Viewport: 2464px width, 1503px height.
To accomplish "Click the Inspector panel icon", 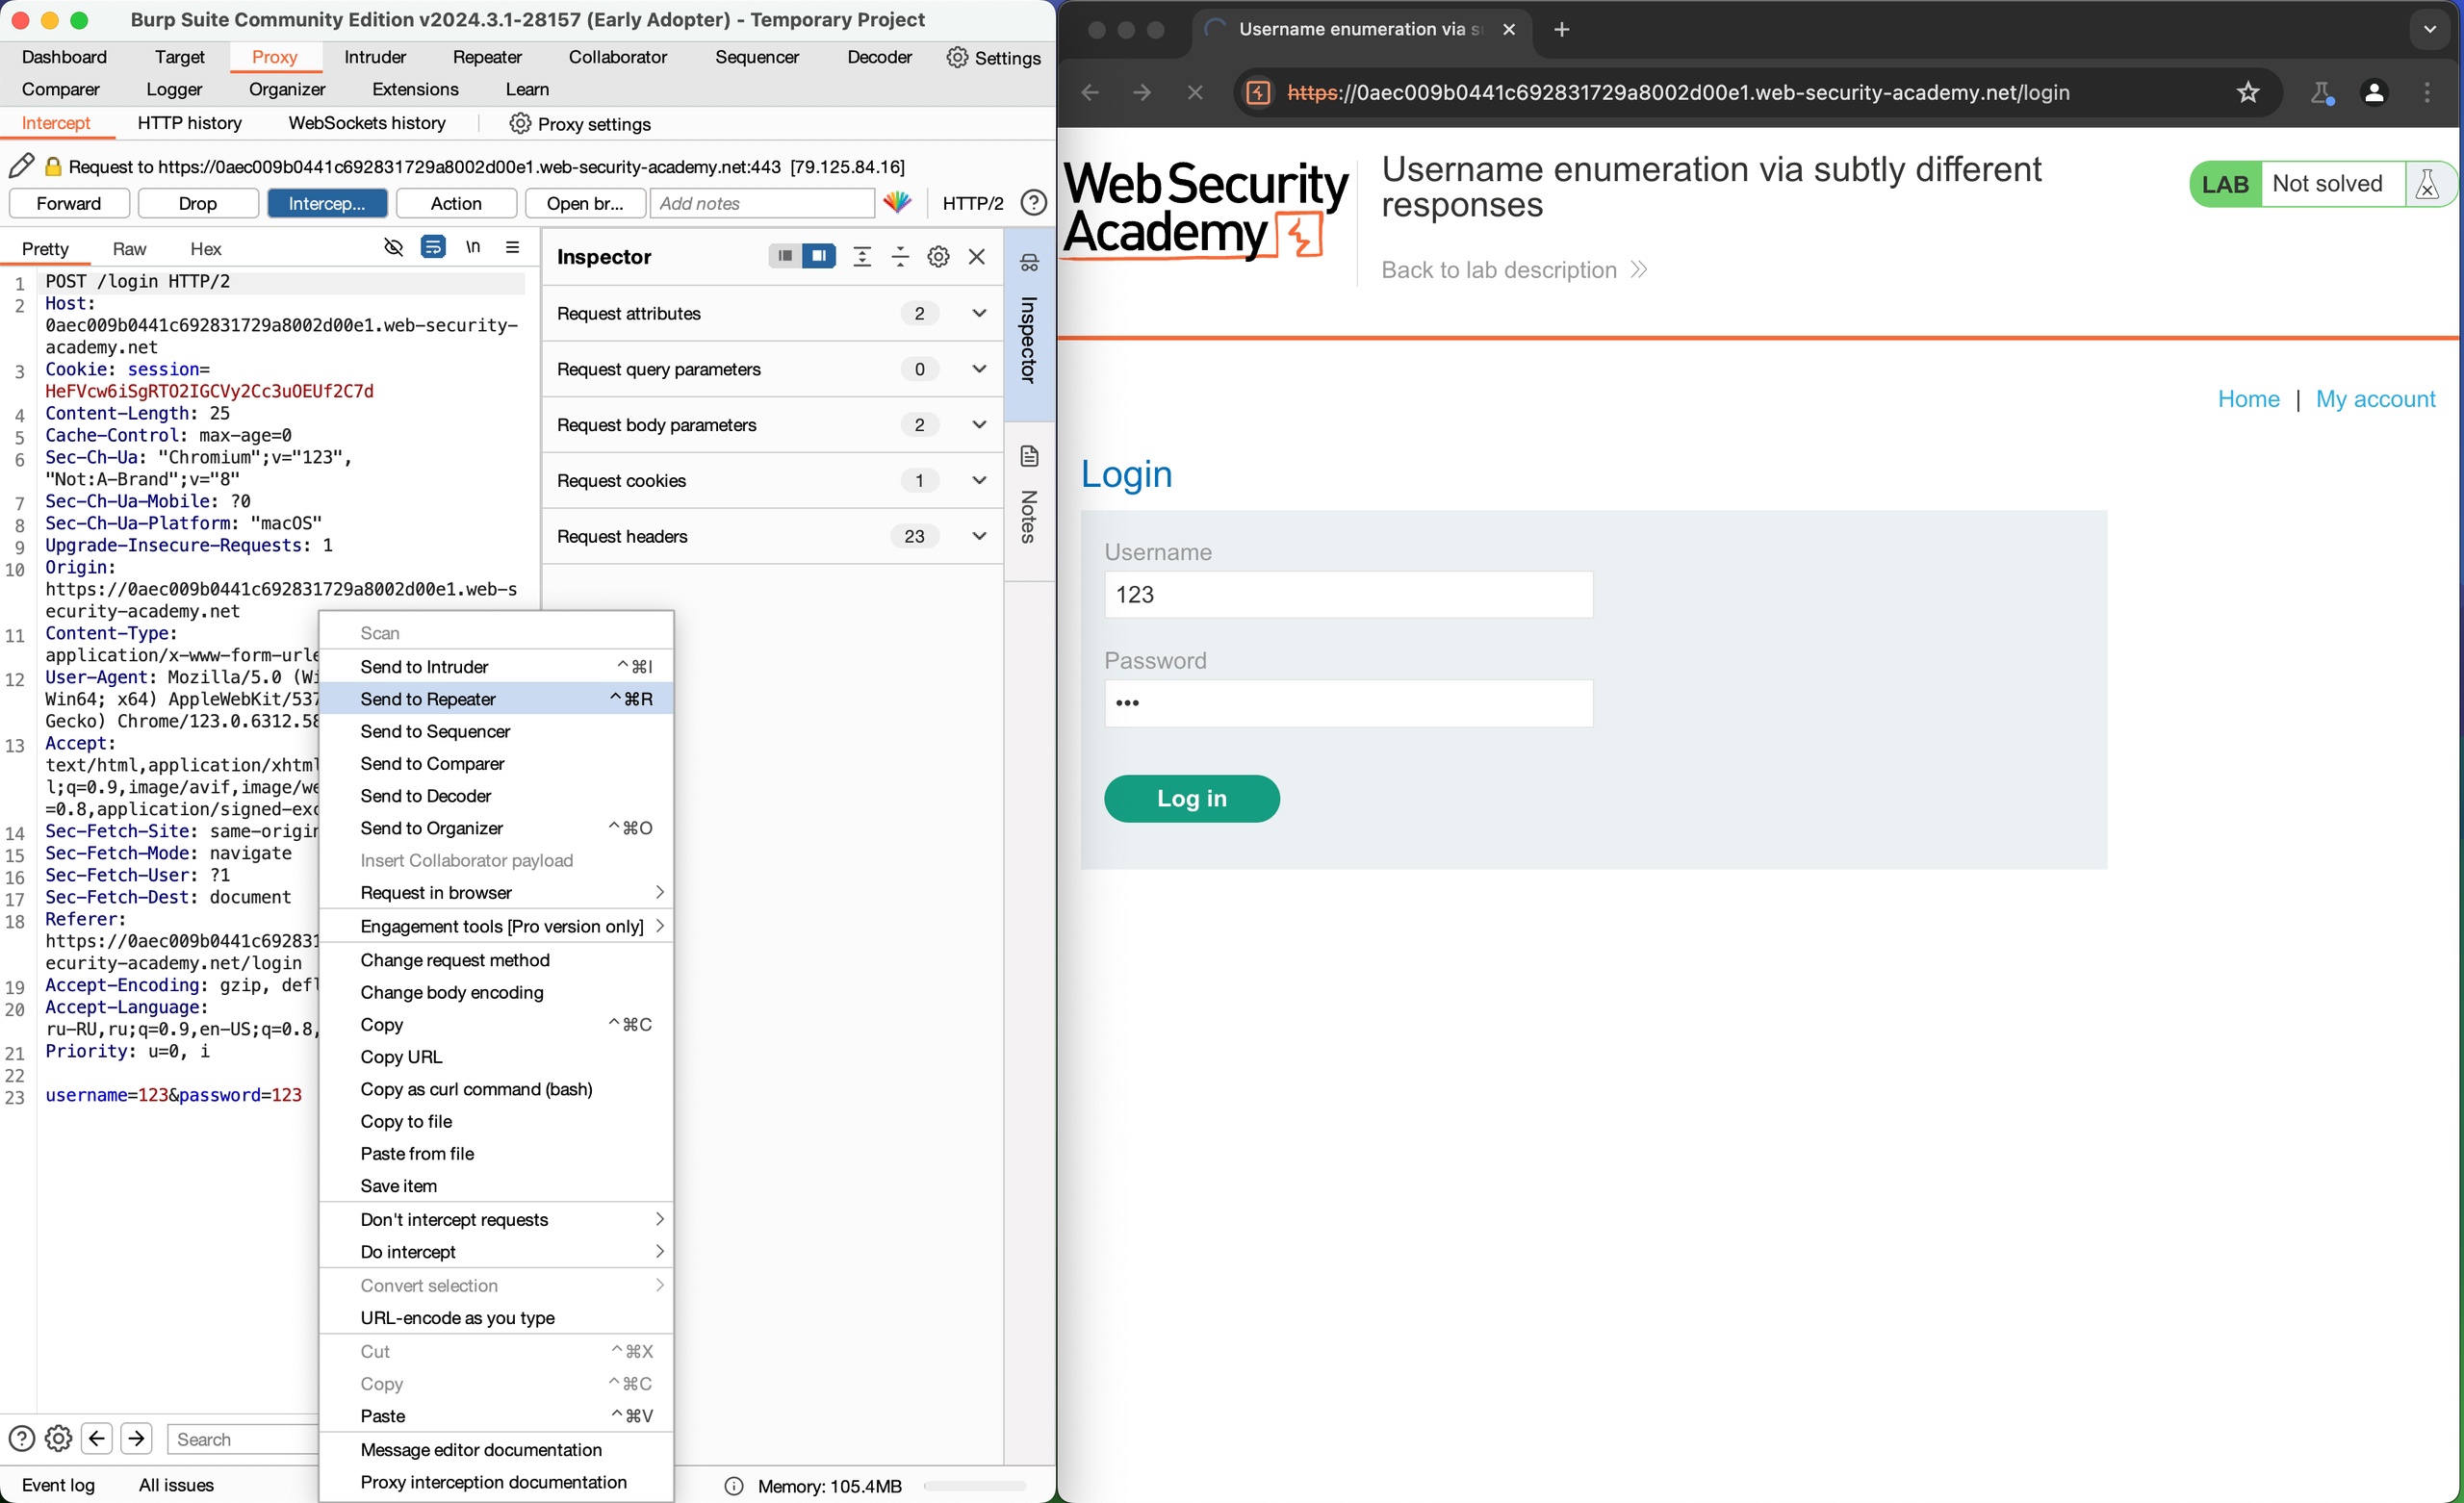I will [1030, 266].
